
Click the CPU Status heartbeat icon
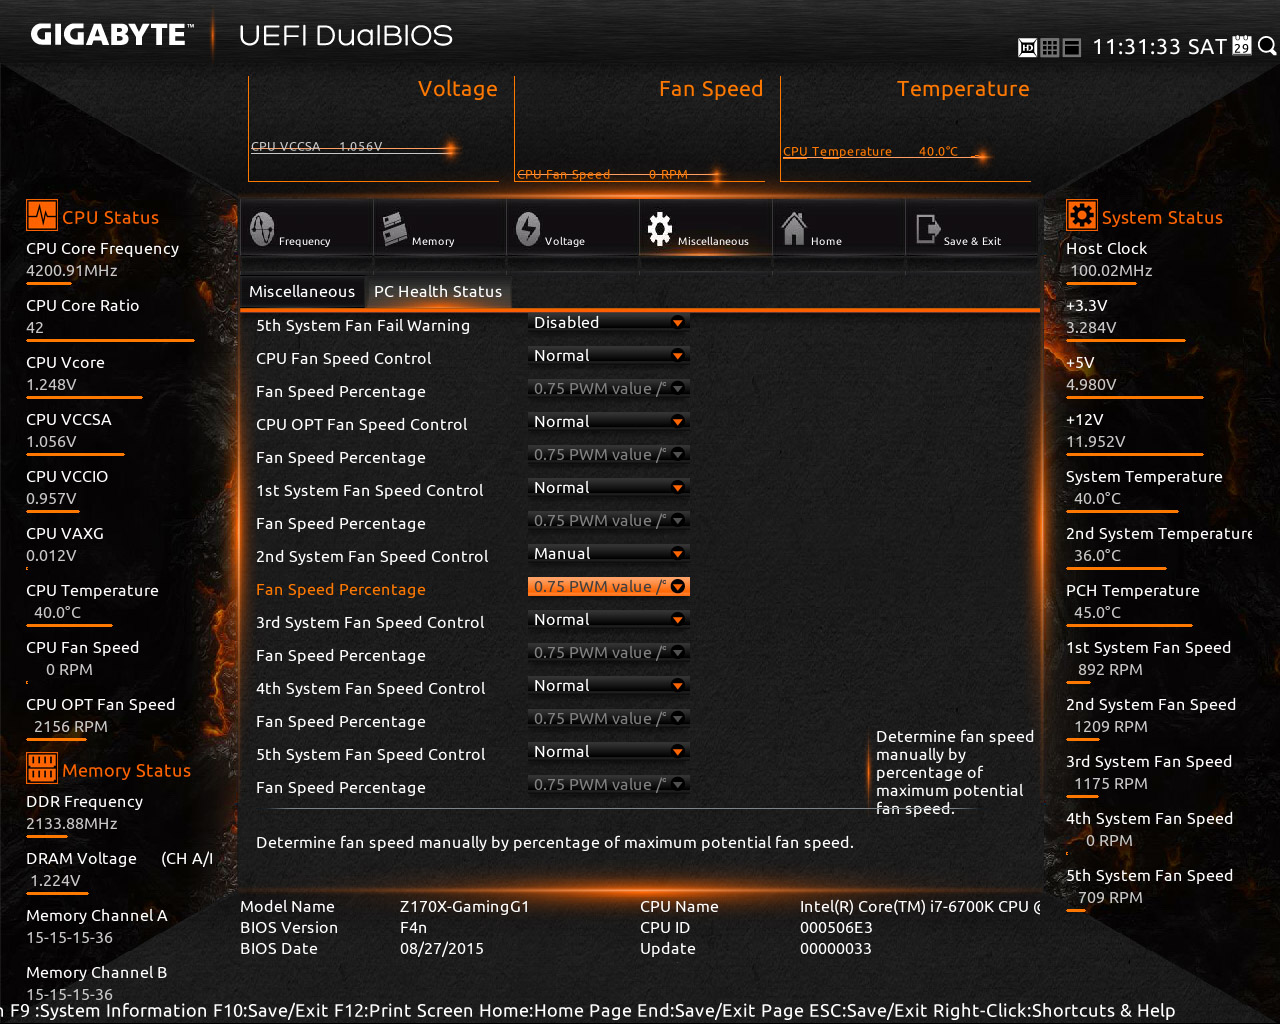[42, 216]
